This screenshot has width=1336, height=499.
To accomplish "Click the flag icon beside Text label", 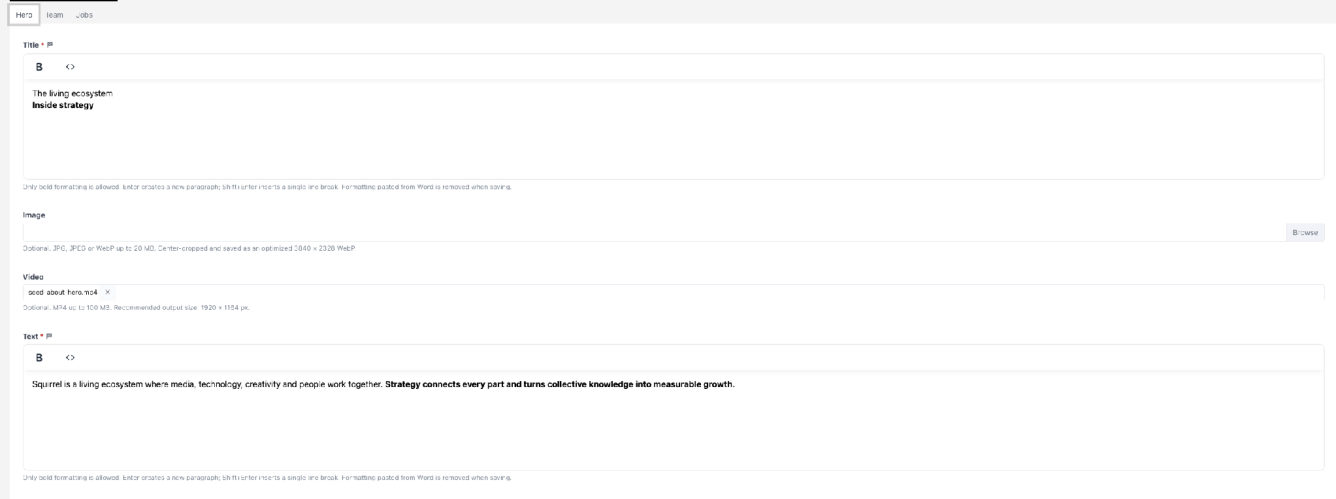I will click(50, 337).
